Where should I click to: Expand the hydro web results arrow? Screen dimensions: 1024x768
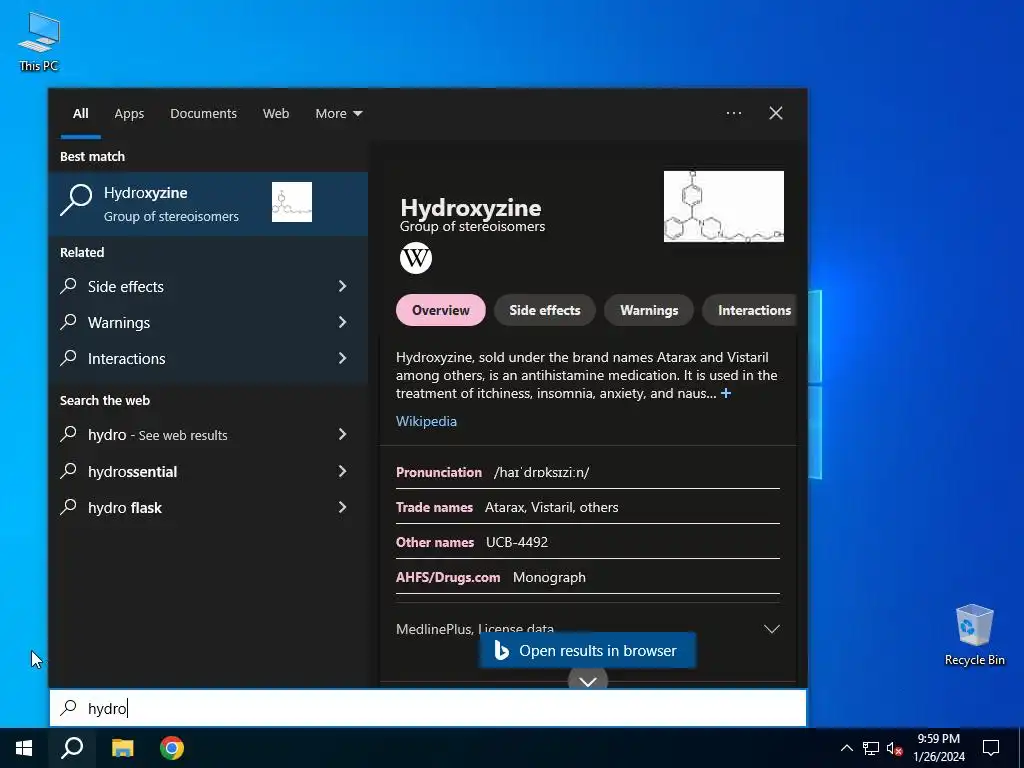tap(342, 434)
